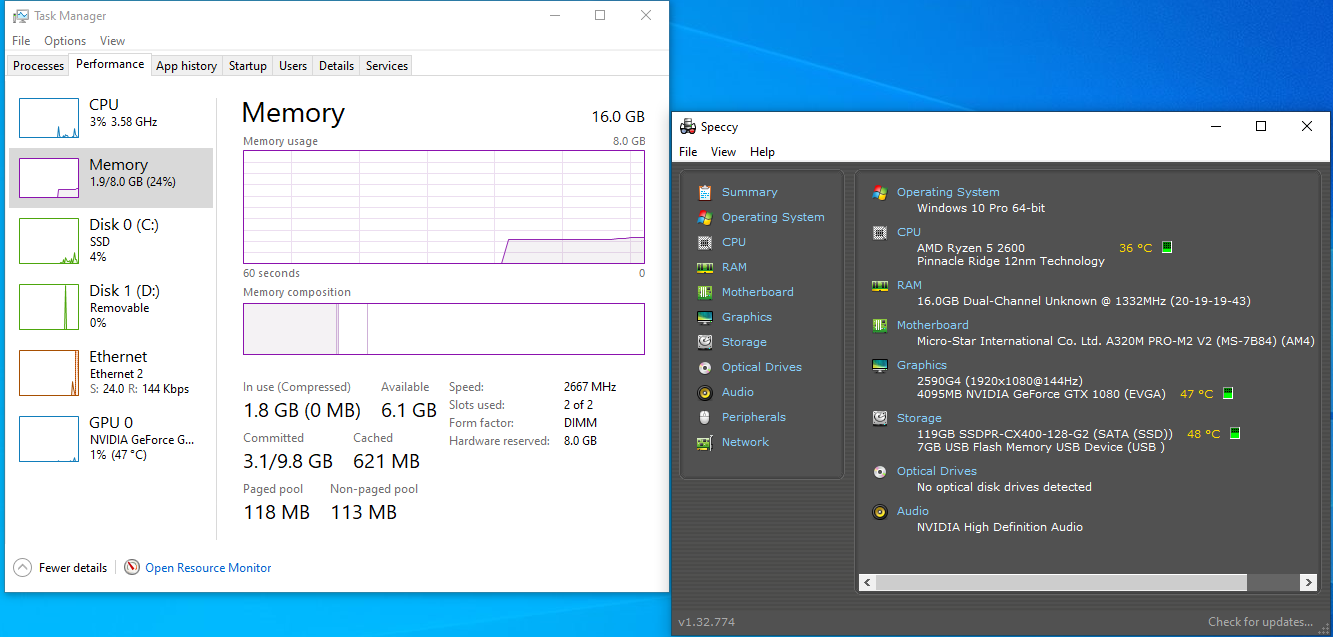This screenshot has height=637, width=1333.
Task: Open the Graphics section heading link in summary
Action: (922, 365)
